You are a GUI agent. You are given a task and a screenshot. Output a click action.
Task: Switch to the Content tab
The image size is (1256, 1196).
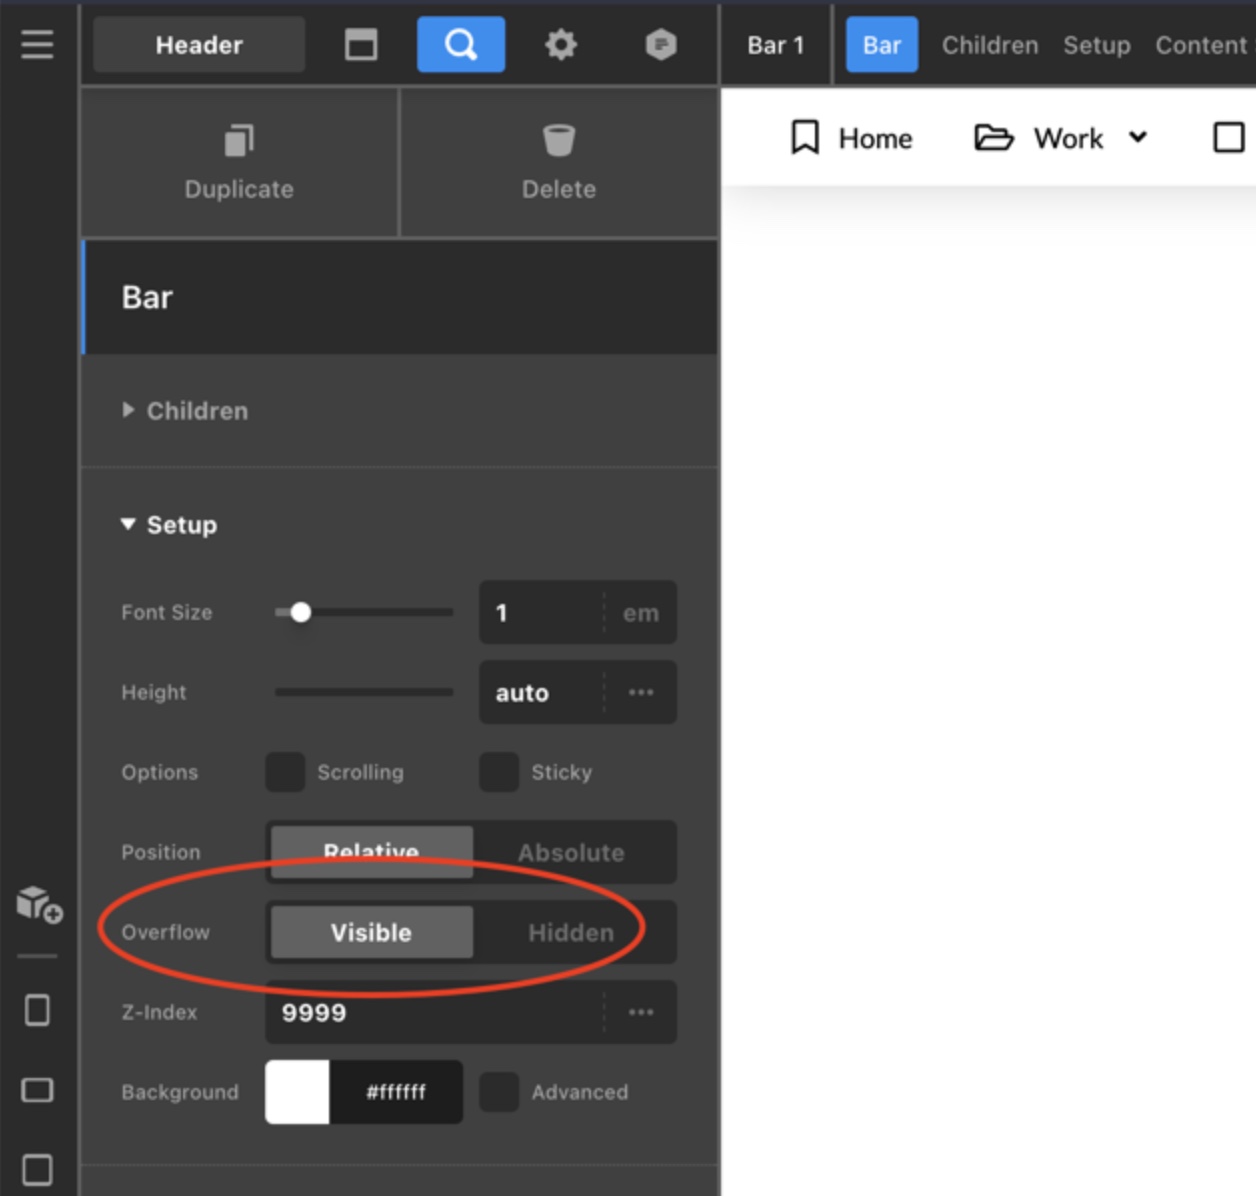click(x=1200, y=45)
